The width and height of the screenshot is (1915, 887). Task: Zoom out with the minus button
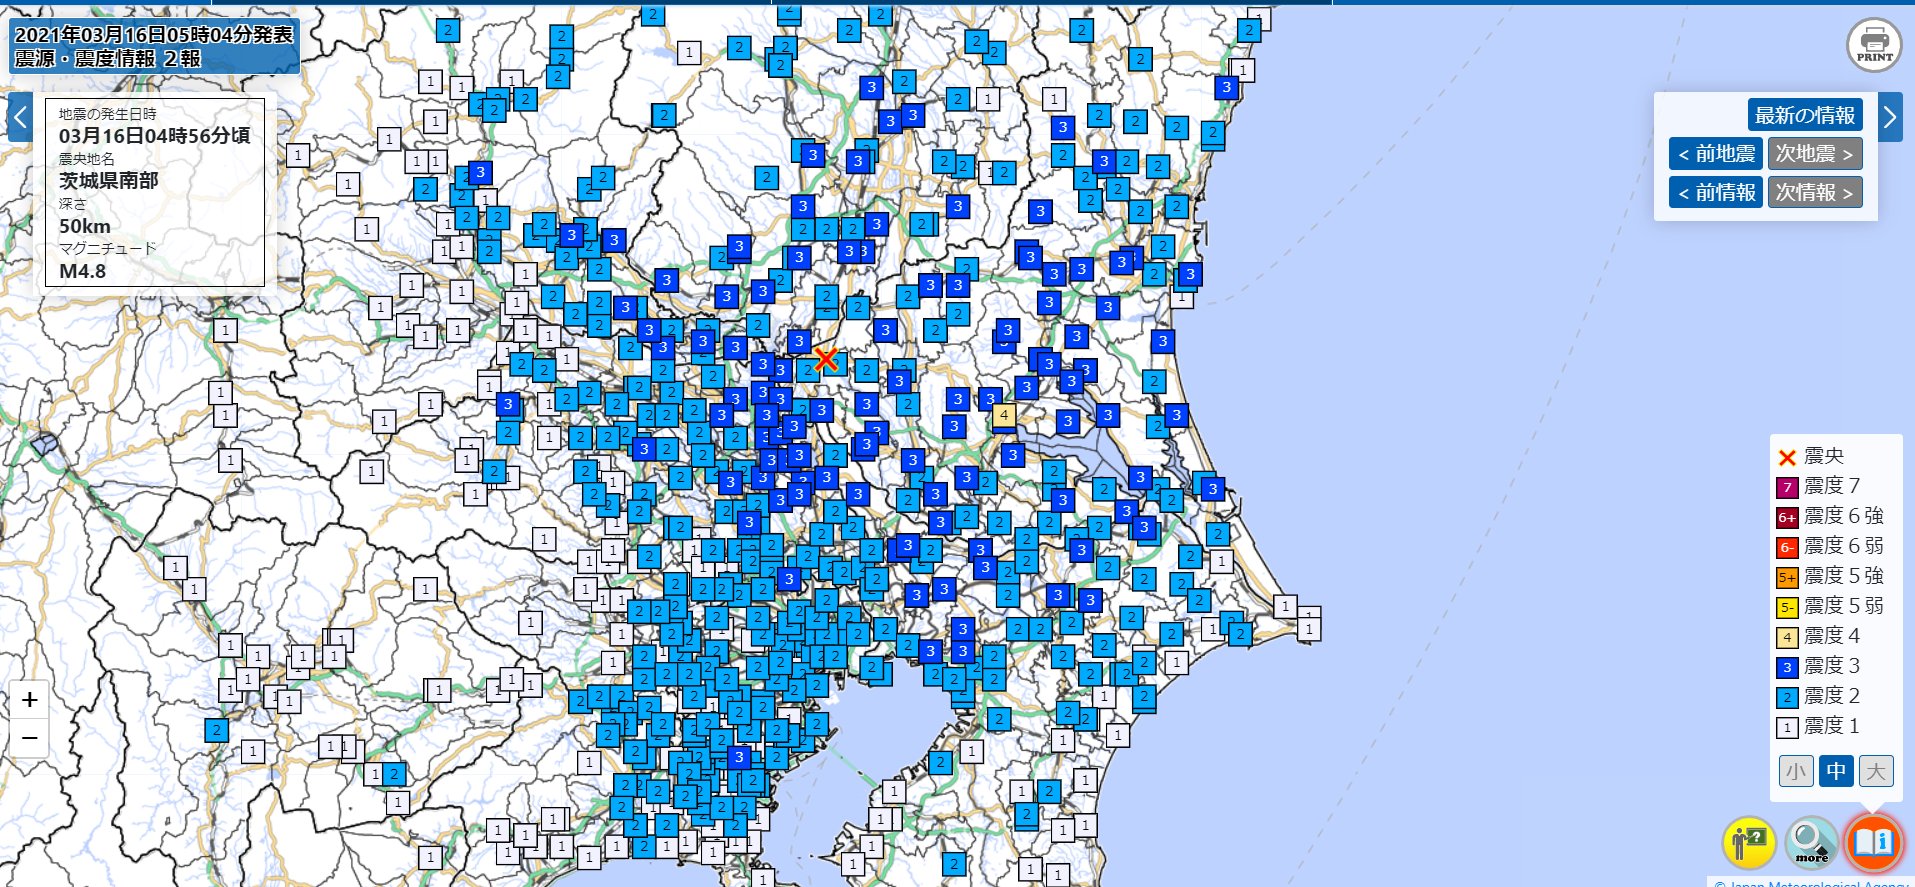[x=30, y=738]
